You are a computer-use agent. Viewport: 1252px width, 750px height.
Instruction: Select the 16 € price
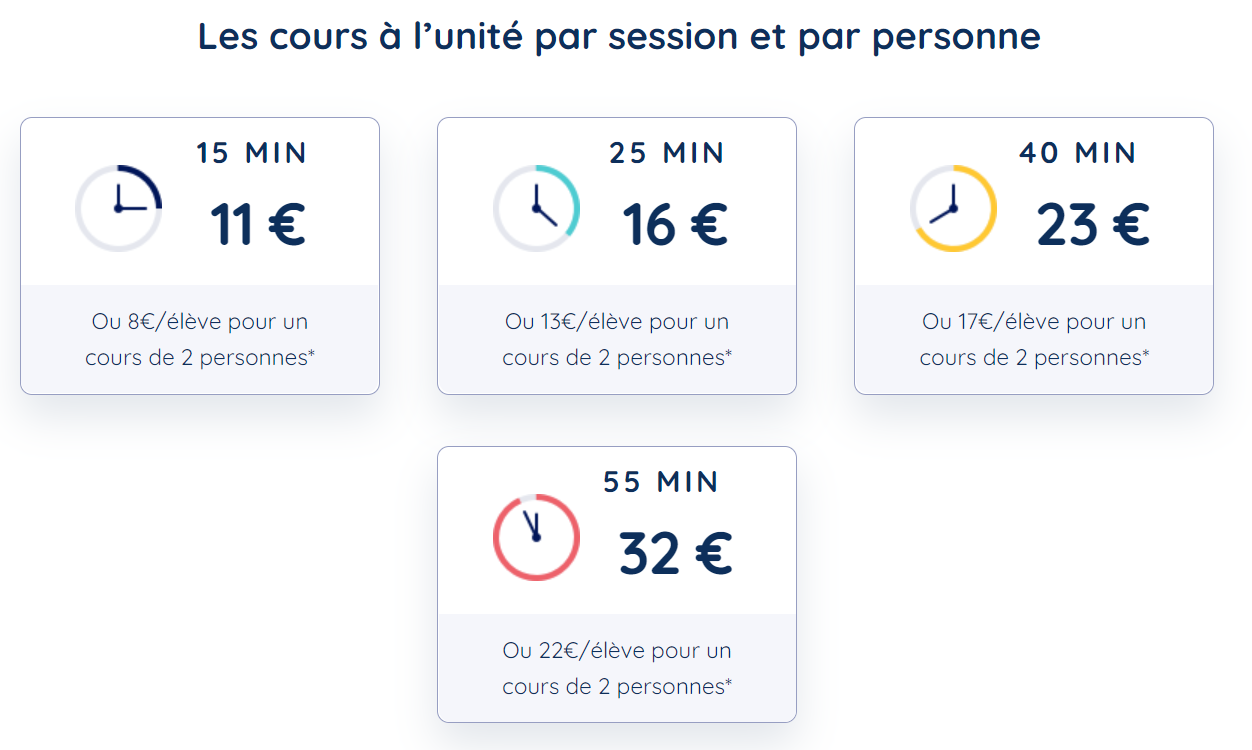point(675,224)
